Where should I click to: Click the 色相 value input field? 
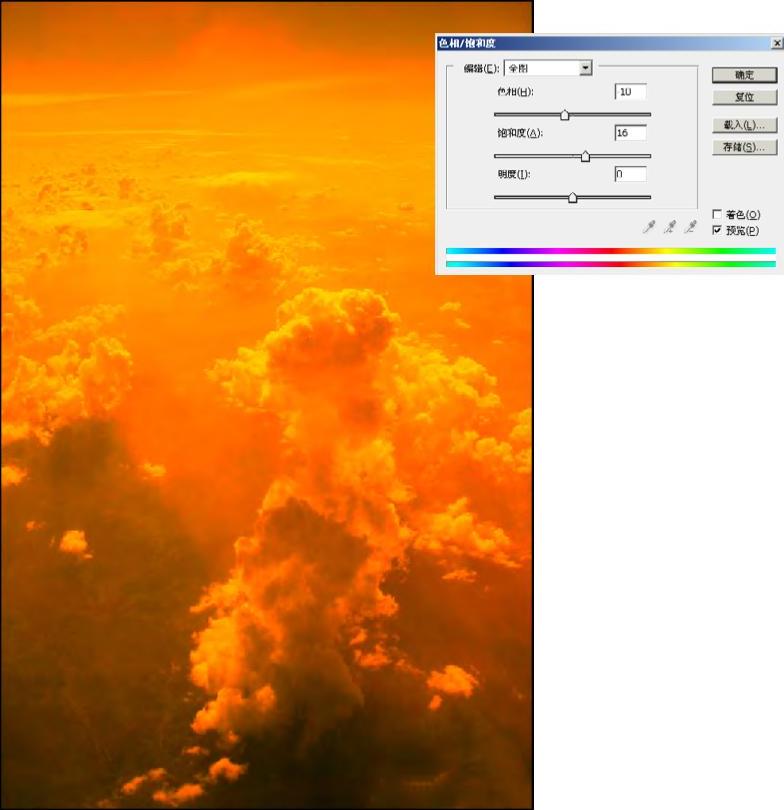[x=631, y=91]
